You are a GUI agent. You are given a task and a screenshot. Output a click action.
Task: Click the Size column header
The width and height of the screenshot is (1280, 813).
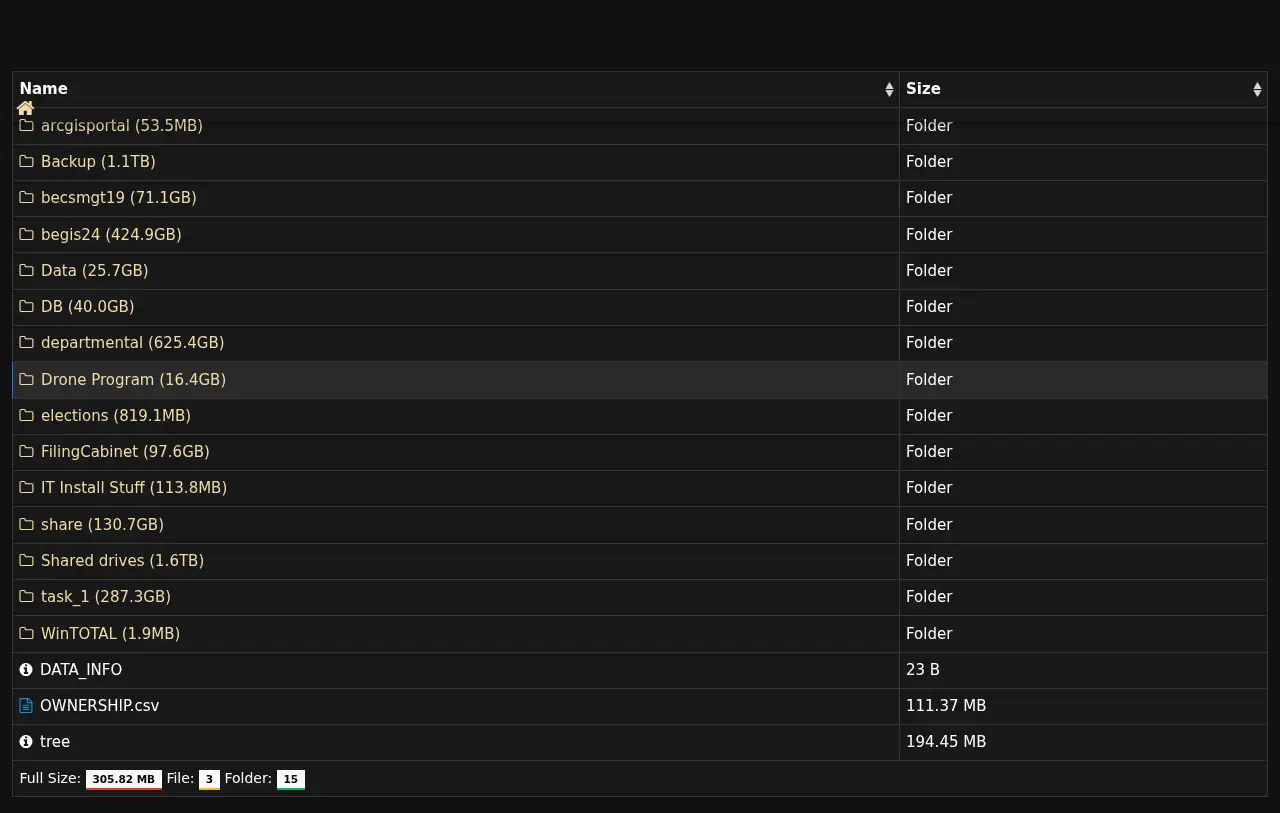click(923, 89)
